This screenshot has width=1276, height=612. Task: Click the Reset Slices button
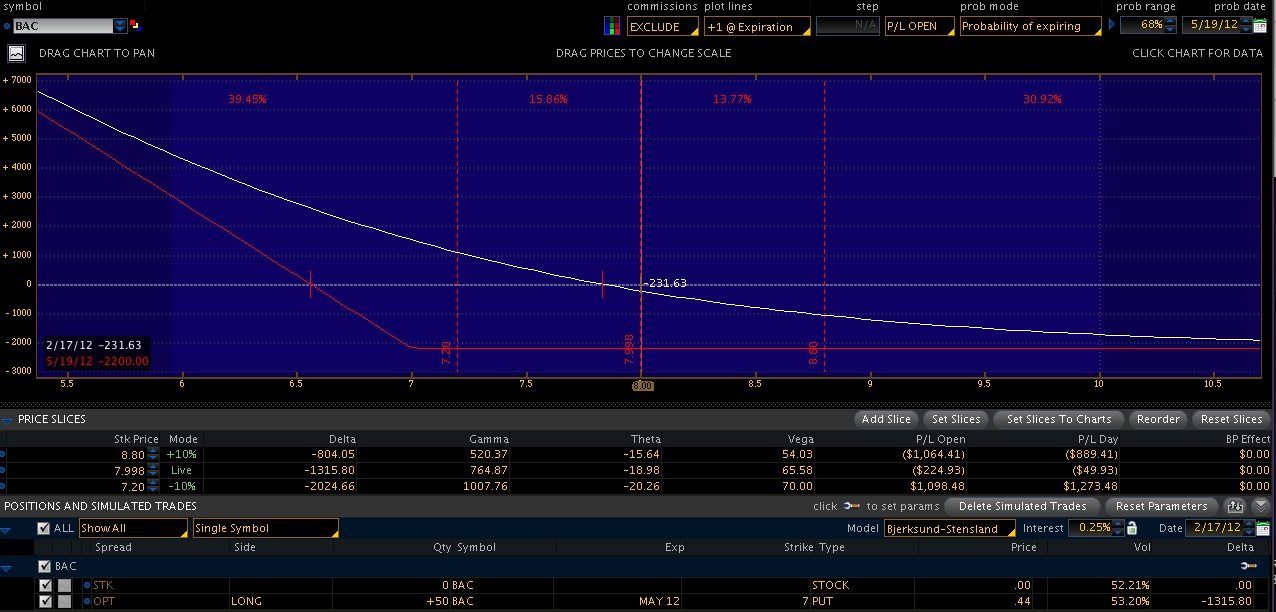click(1231, 419)
